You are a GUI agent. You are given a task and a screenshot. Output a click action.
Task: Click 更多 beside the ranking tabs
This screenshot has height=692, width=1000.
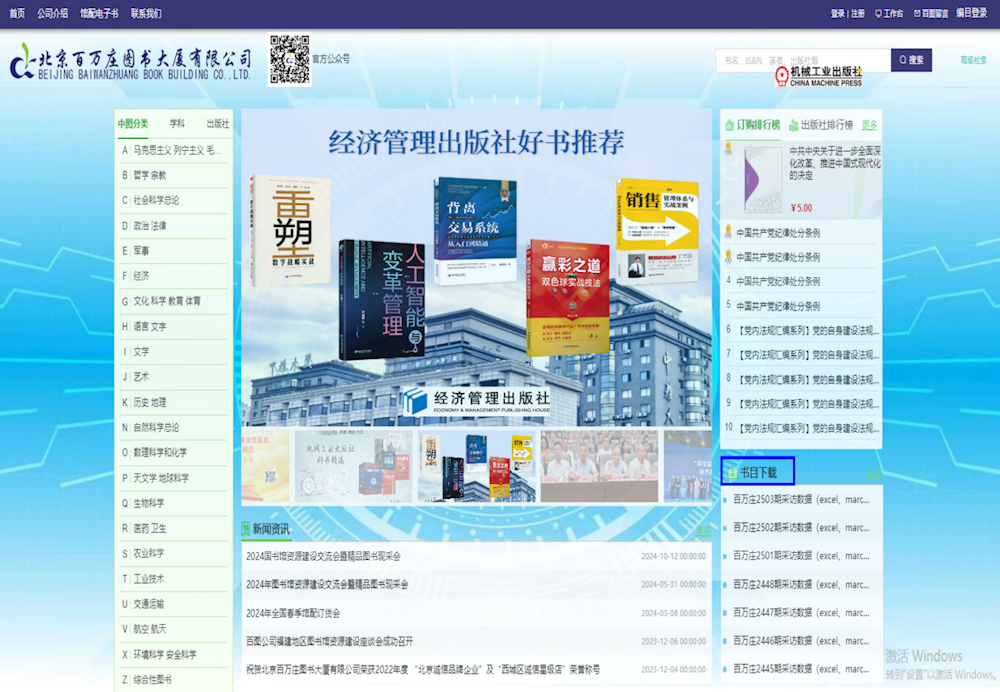870,126
